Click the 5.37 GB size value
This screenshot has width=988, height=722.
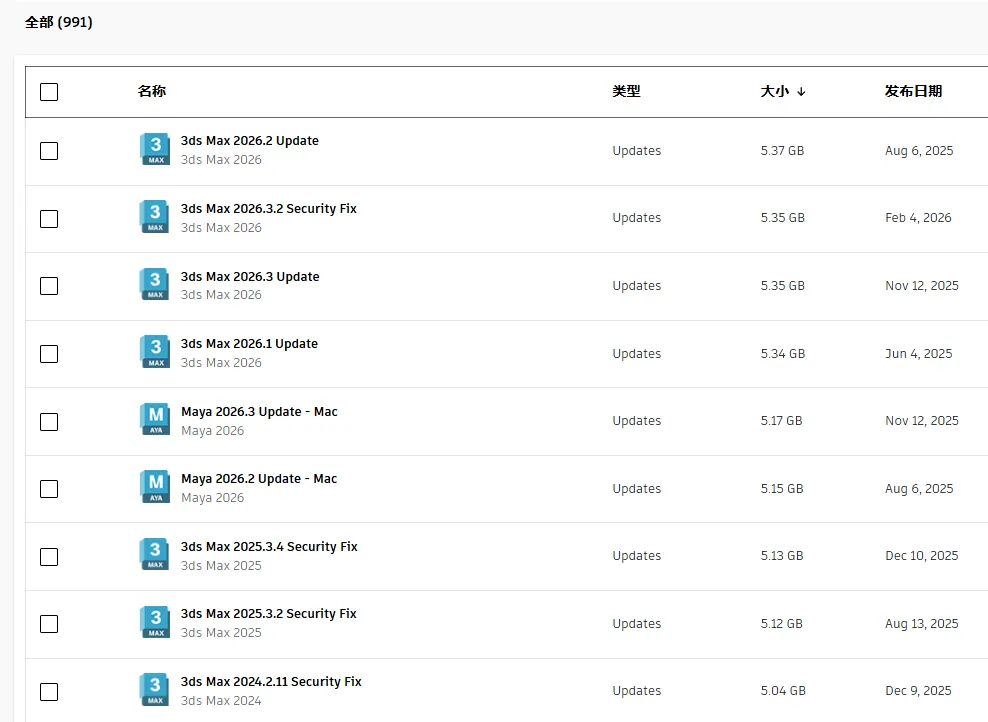point(782,151)
